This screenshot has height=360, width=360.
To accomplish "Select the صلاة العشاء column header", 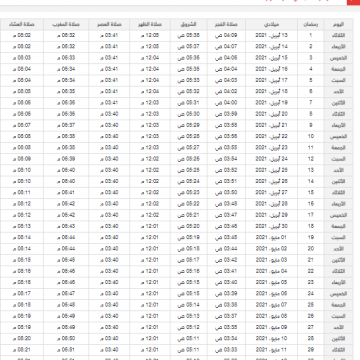I will tap(22, 24).
